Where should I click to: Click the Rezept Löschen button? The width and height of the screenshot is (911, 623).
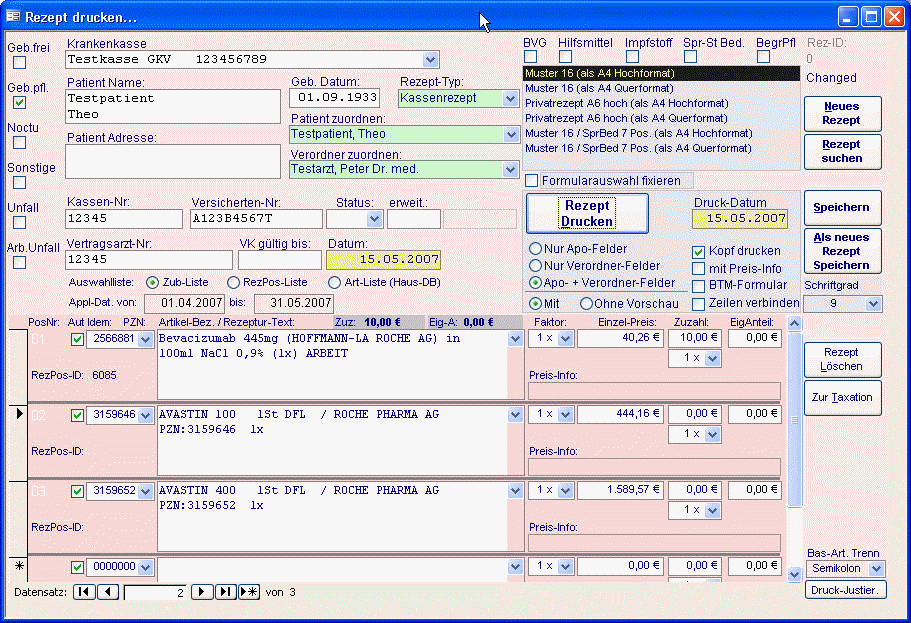(x=842, y=359)
